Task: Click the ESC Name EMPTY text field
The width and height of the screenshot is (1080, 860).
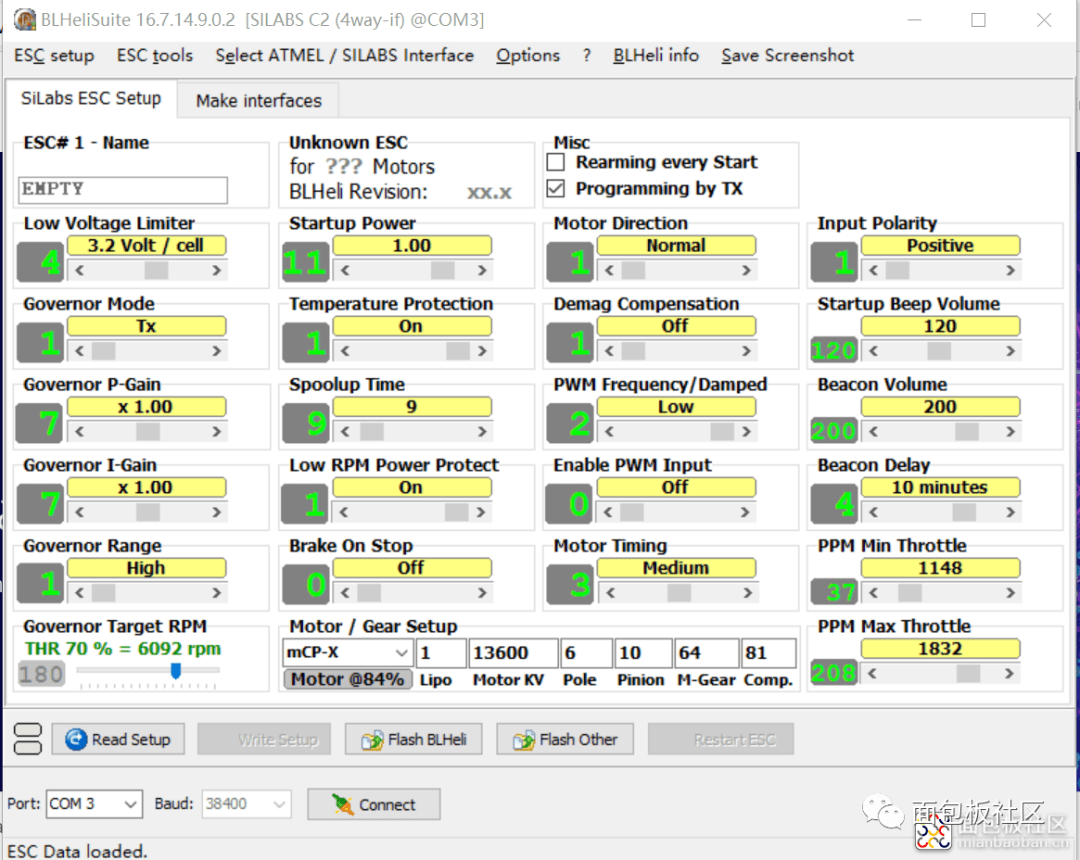Action: (123, 190)
